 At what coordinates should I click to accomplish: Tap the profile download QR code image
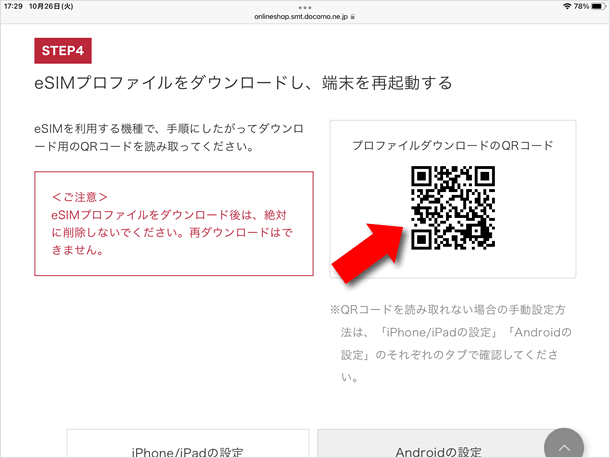pyautogui.click(x=453, y=207)
